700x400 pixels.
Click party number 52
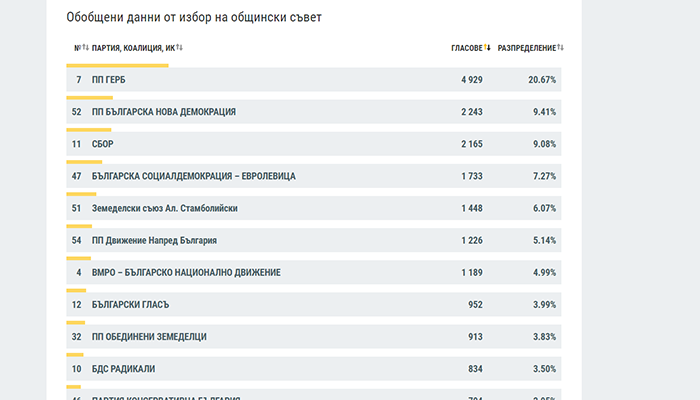[x=77, y=112]
